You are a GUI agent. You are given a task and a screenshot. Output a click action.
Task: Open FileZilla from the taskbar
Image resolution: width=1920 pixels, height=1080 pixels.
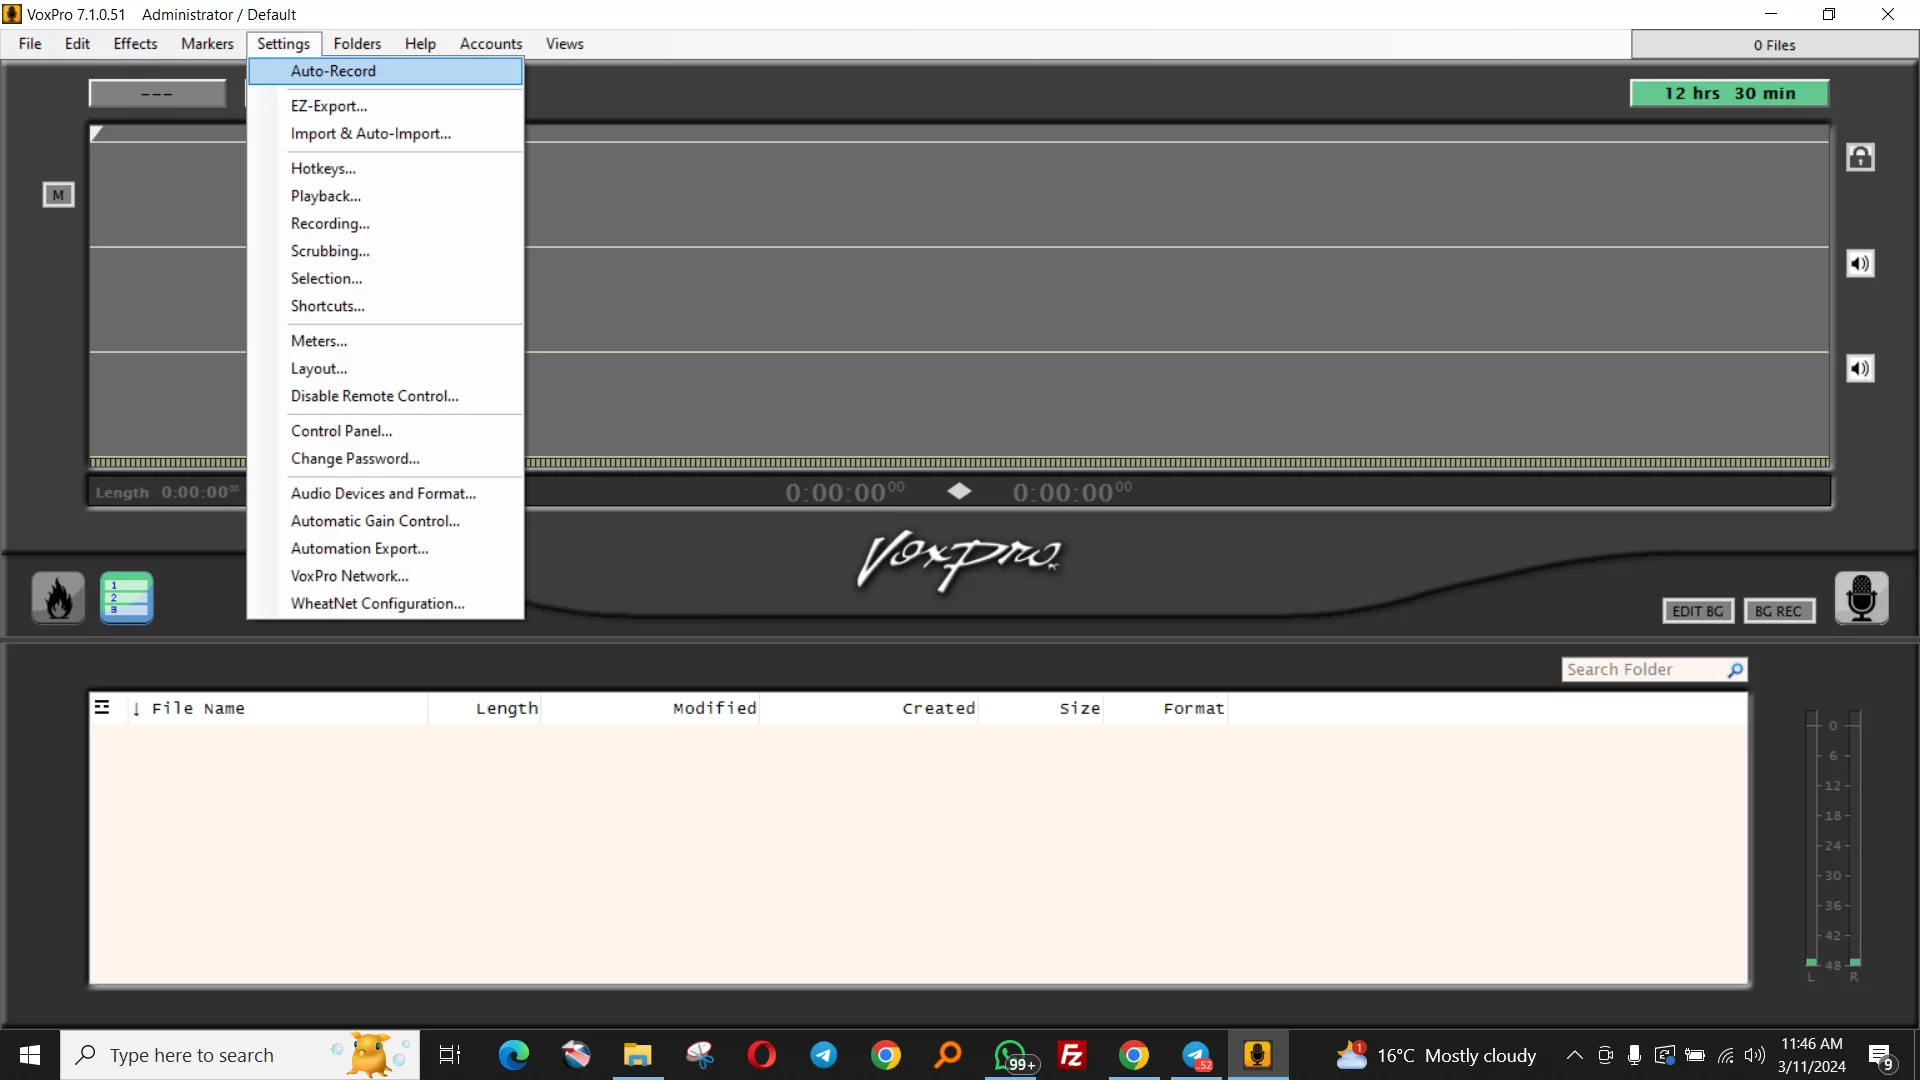[x=1072, y=1055]
